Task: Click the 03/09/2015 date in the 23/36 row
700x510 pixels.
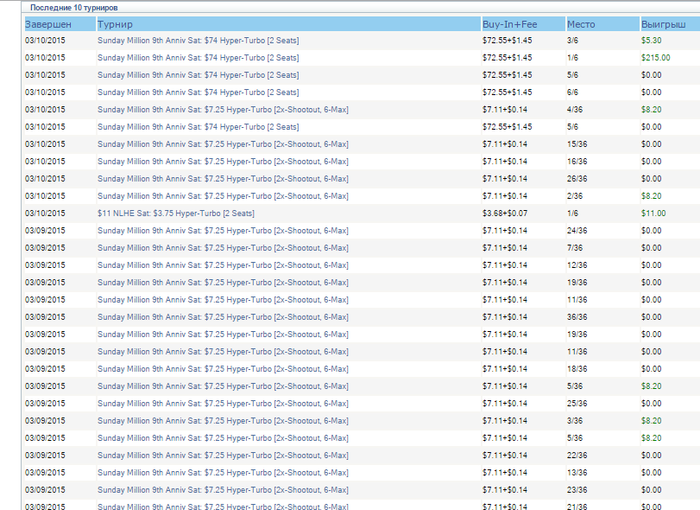Action: (x=45, y=490)
